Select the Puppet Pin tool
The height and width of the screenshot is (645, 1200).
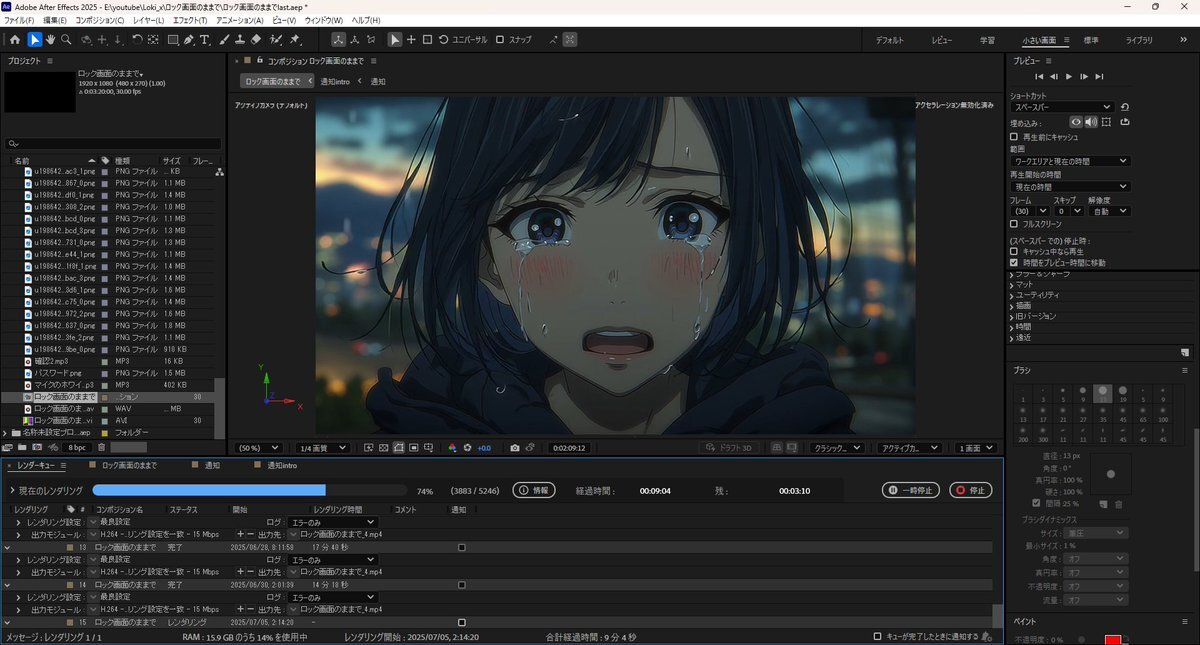click(x=295, y=40)
